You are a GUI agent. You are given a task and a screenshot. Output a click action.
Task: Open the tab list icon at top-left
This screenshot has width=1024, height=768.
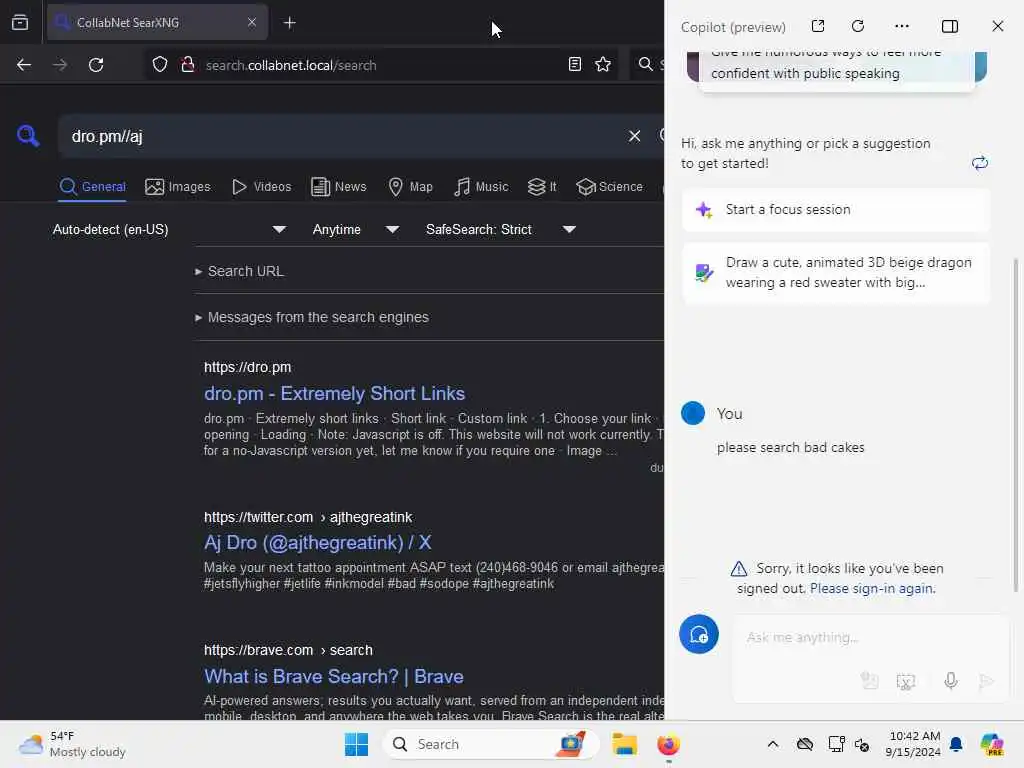click(x=20, y=23)
